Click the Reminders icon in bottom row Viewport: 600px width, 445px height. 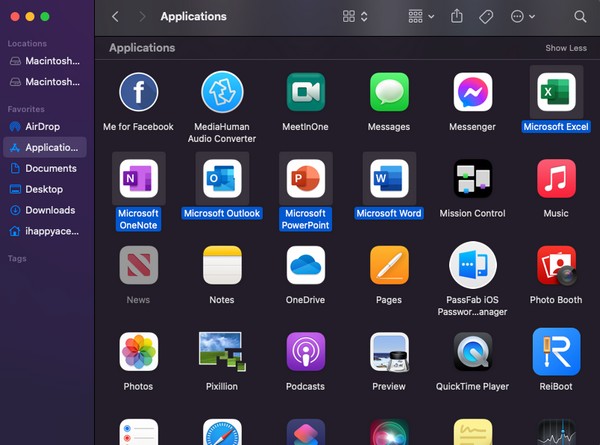139,432
